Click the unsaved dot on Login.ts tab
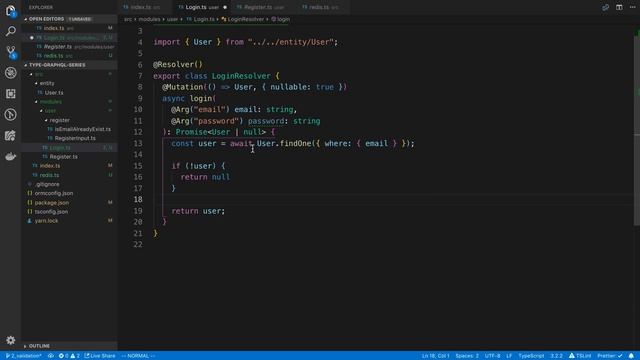The height and width of the screenshot is (360, 640). 225,7
